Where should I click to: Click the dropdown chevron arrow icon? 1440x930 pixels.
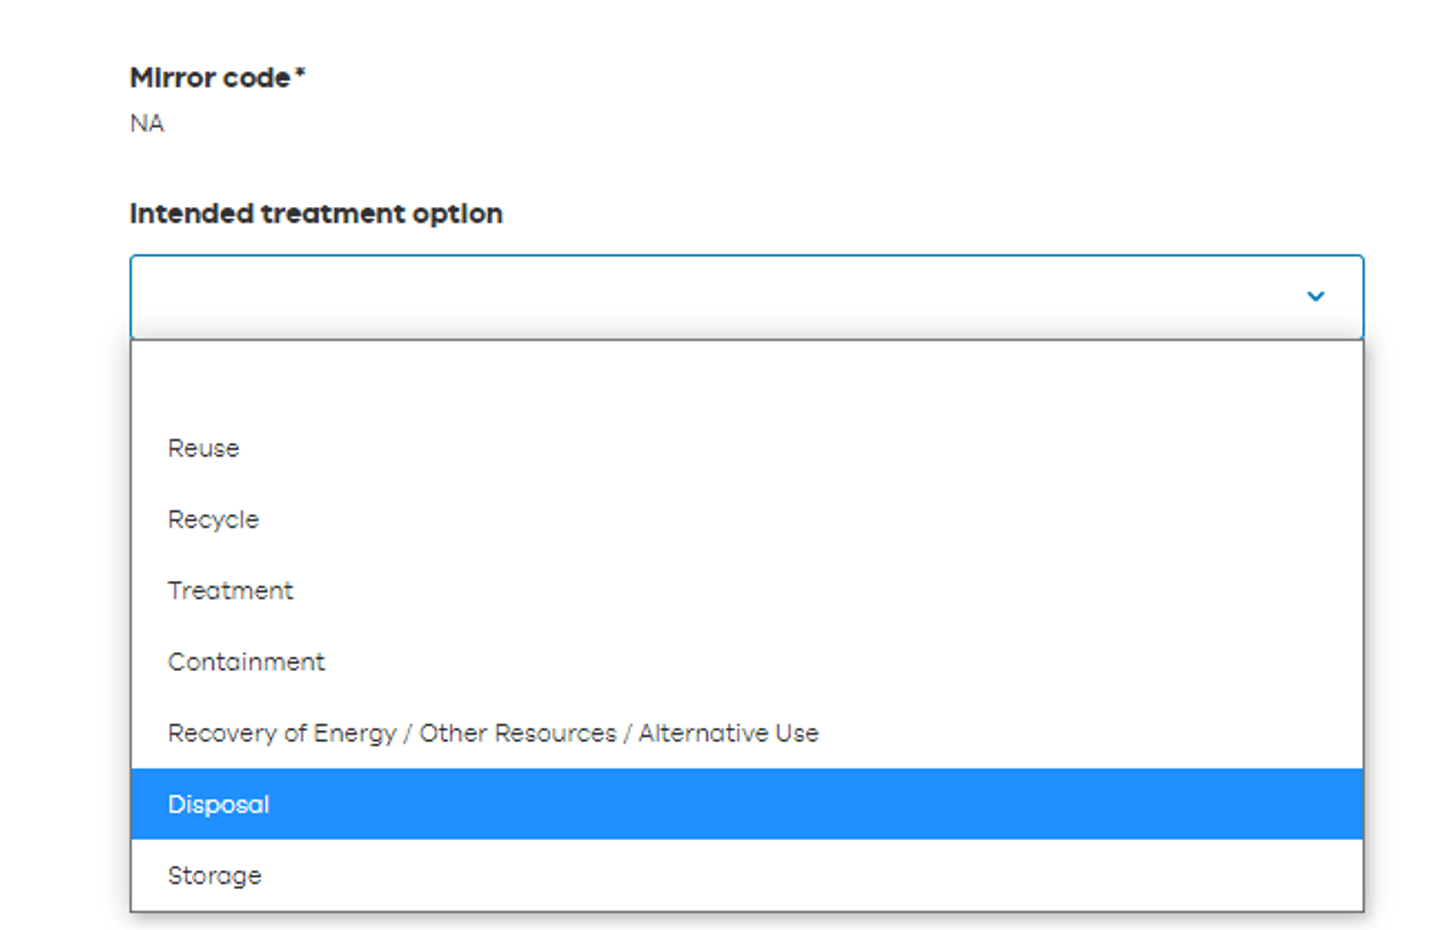point(1315,296)
